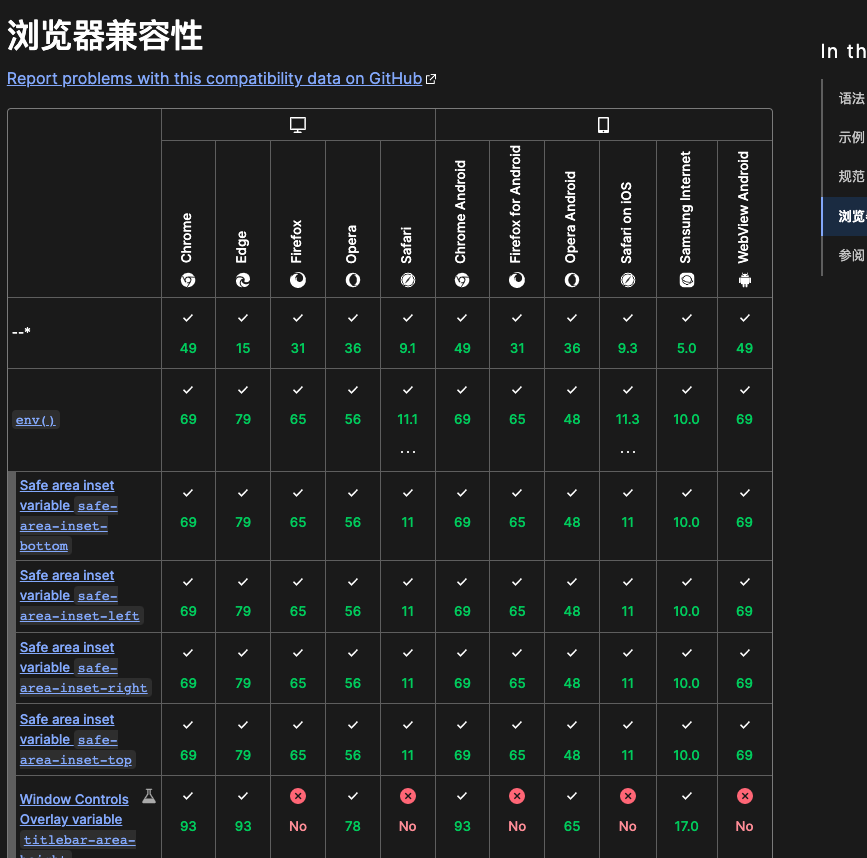Click the experimental flask icon beside Window Controls Overlay
867x858 pixels.
(149, 796)
